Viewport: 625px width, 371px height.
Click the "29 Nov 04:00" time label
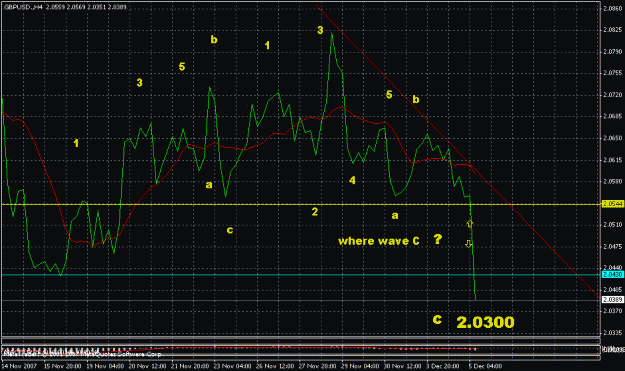click(x=360, y=366)
